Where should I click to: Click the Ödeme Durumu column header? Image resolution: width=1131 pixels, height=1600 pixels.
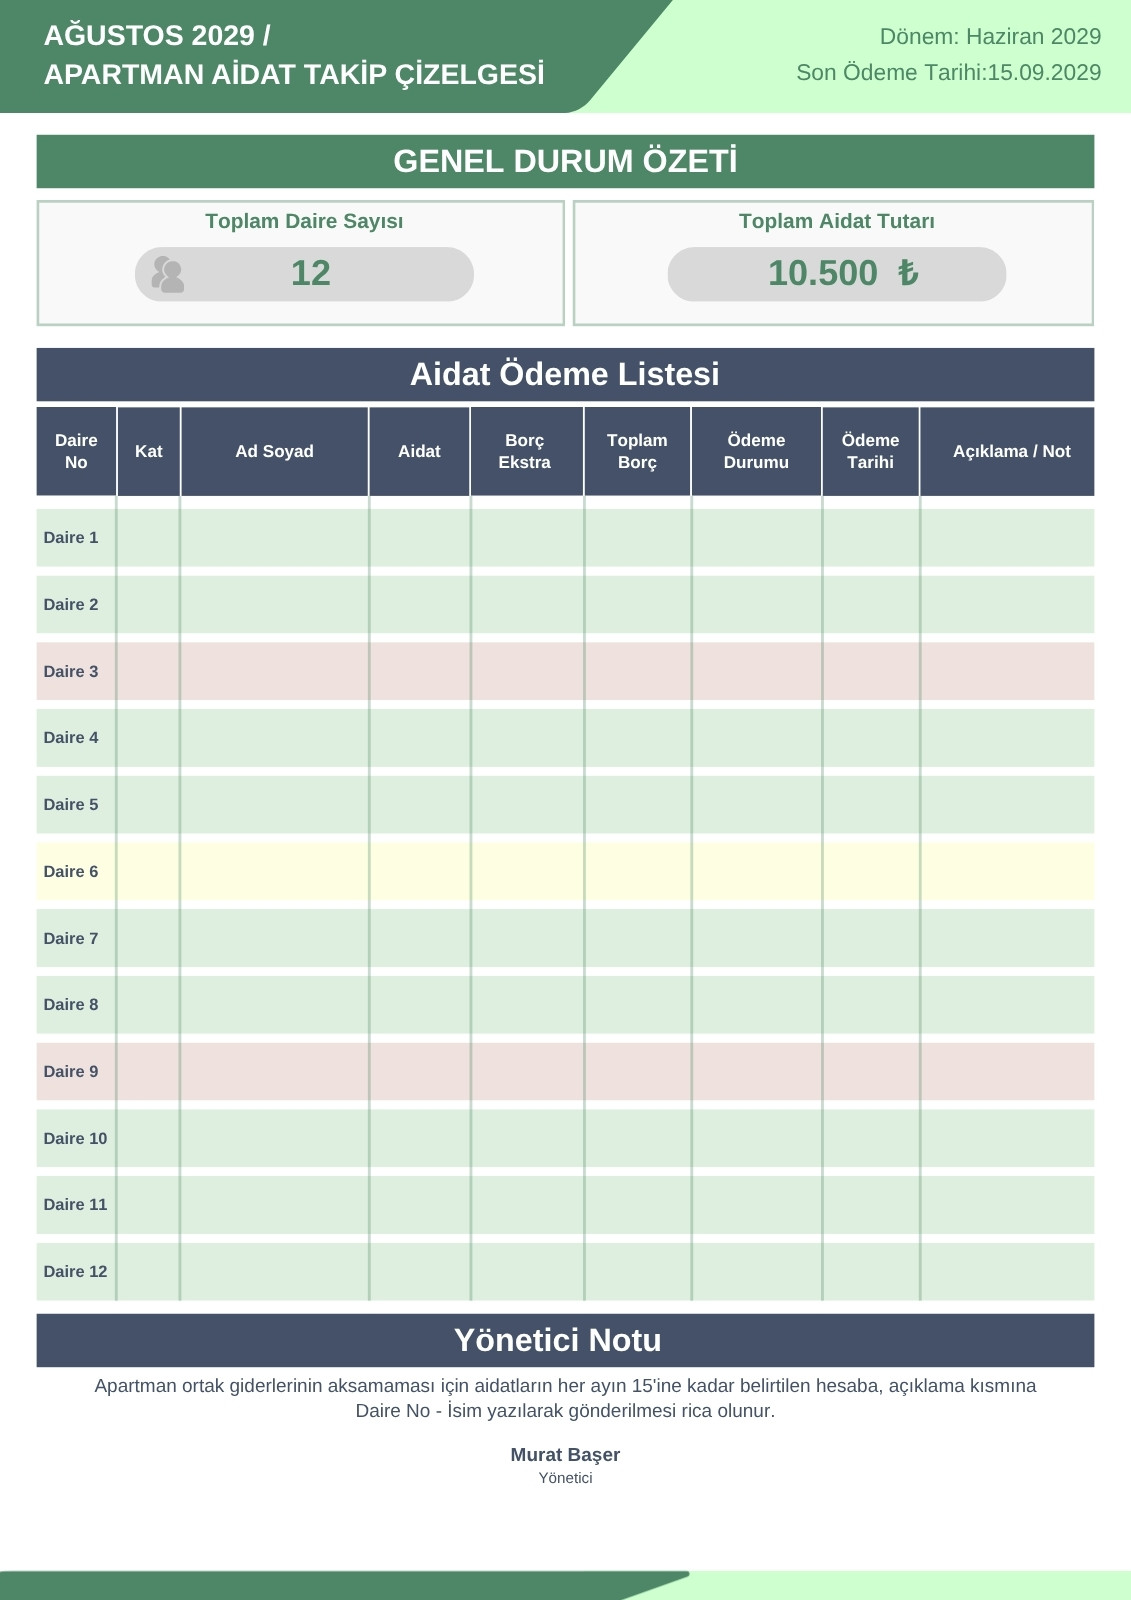756,451
